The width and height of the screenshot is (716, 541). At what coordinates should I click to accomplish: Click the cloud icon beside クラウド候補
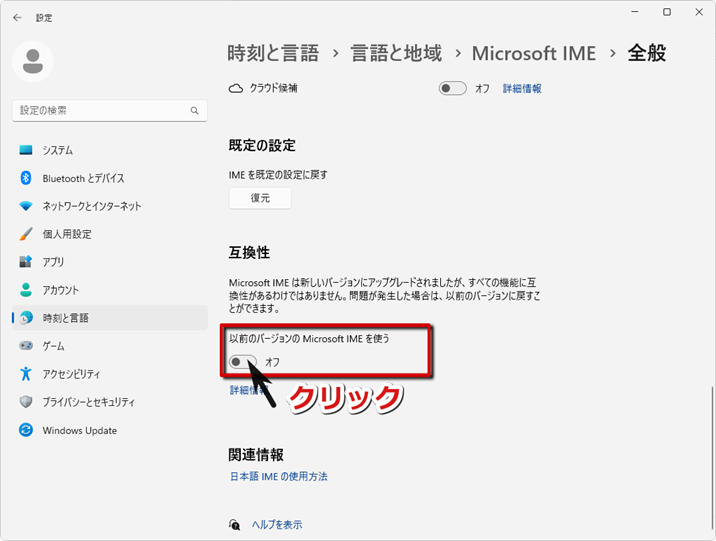tap(236, 88)
